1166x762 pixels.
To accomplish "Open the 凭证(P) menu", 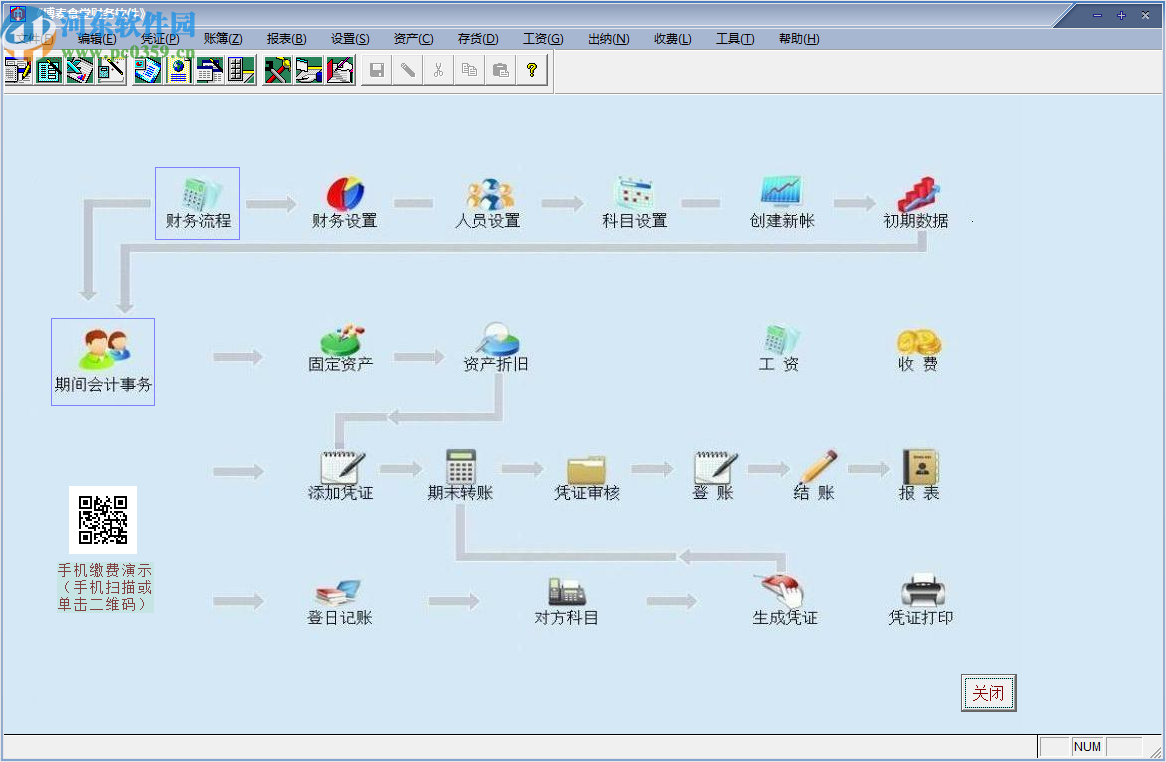I will point(160,39).
